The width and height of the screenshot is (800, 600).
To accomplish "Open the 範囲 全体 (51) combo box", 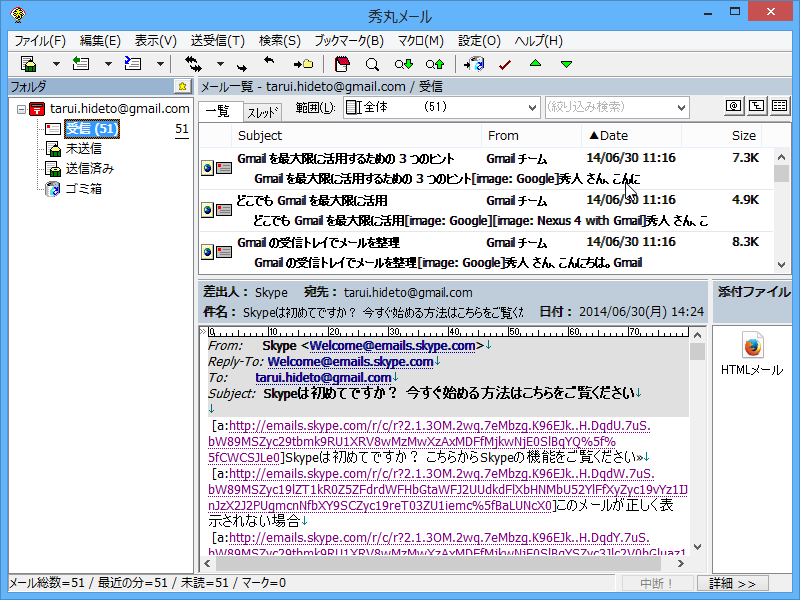I will pyautogui.click(x=441, y=107).
